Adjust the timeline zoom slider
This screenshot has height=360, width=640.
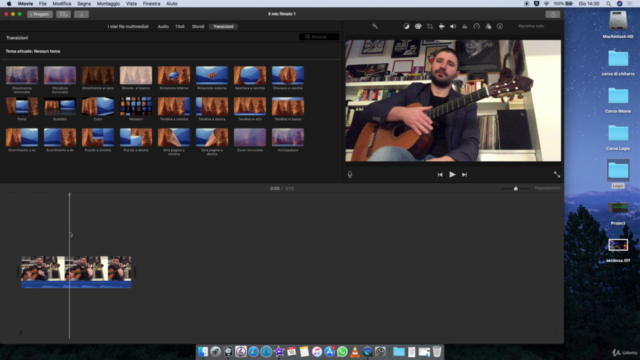click(x=516, y=188)
